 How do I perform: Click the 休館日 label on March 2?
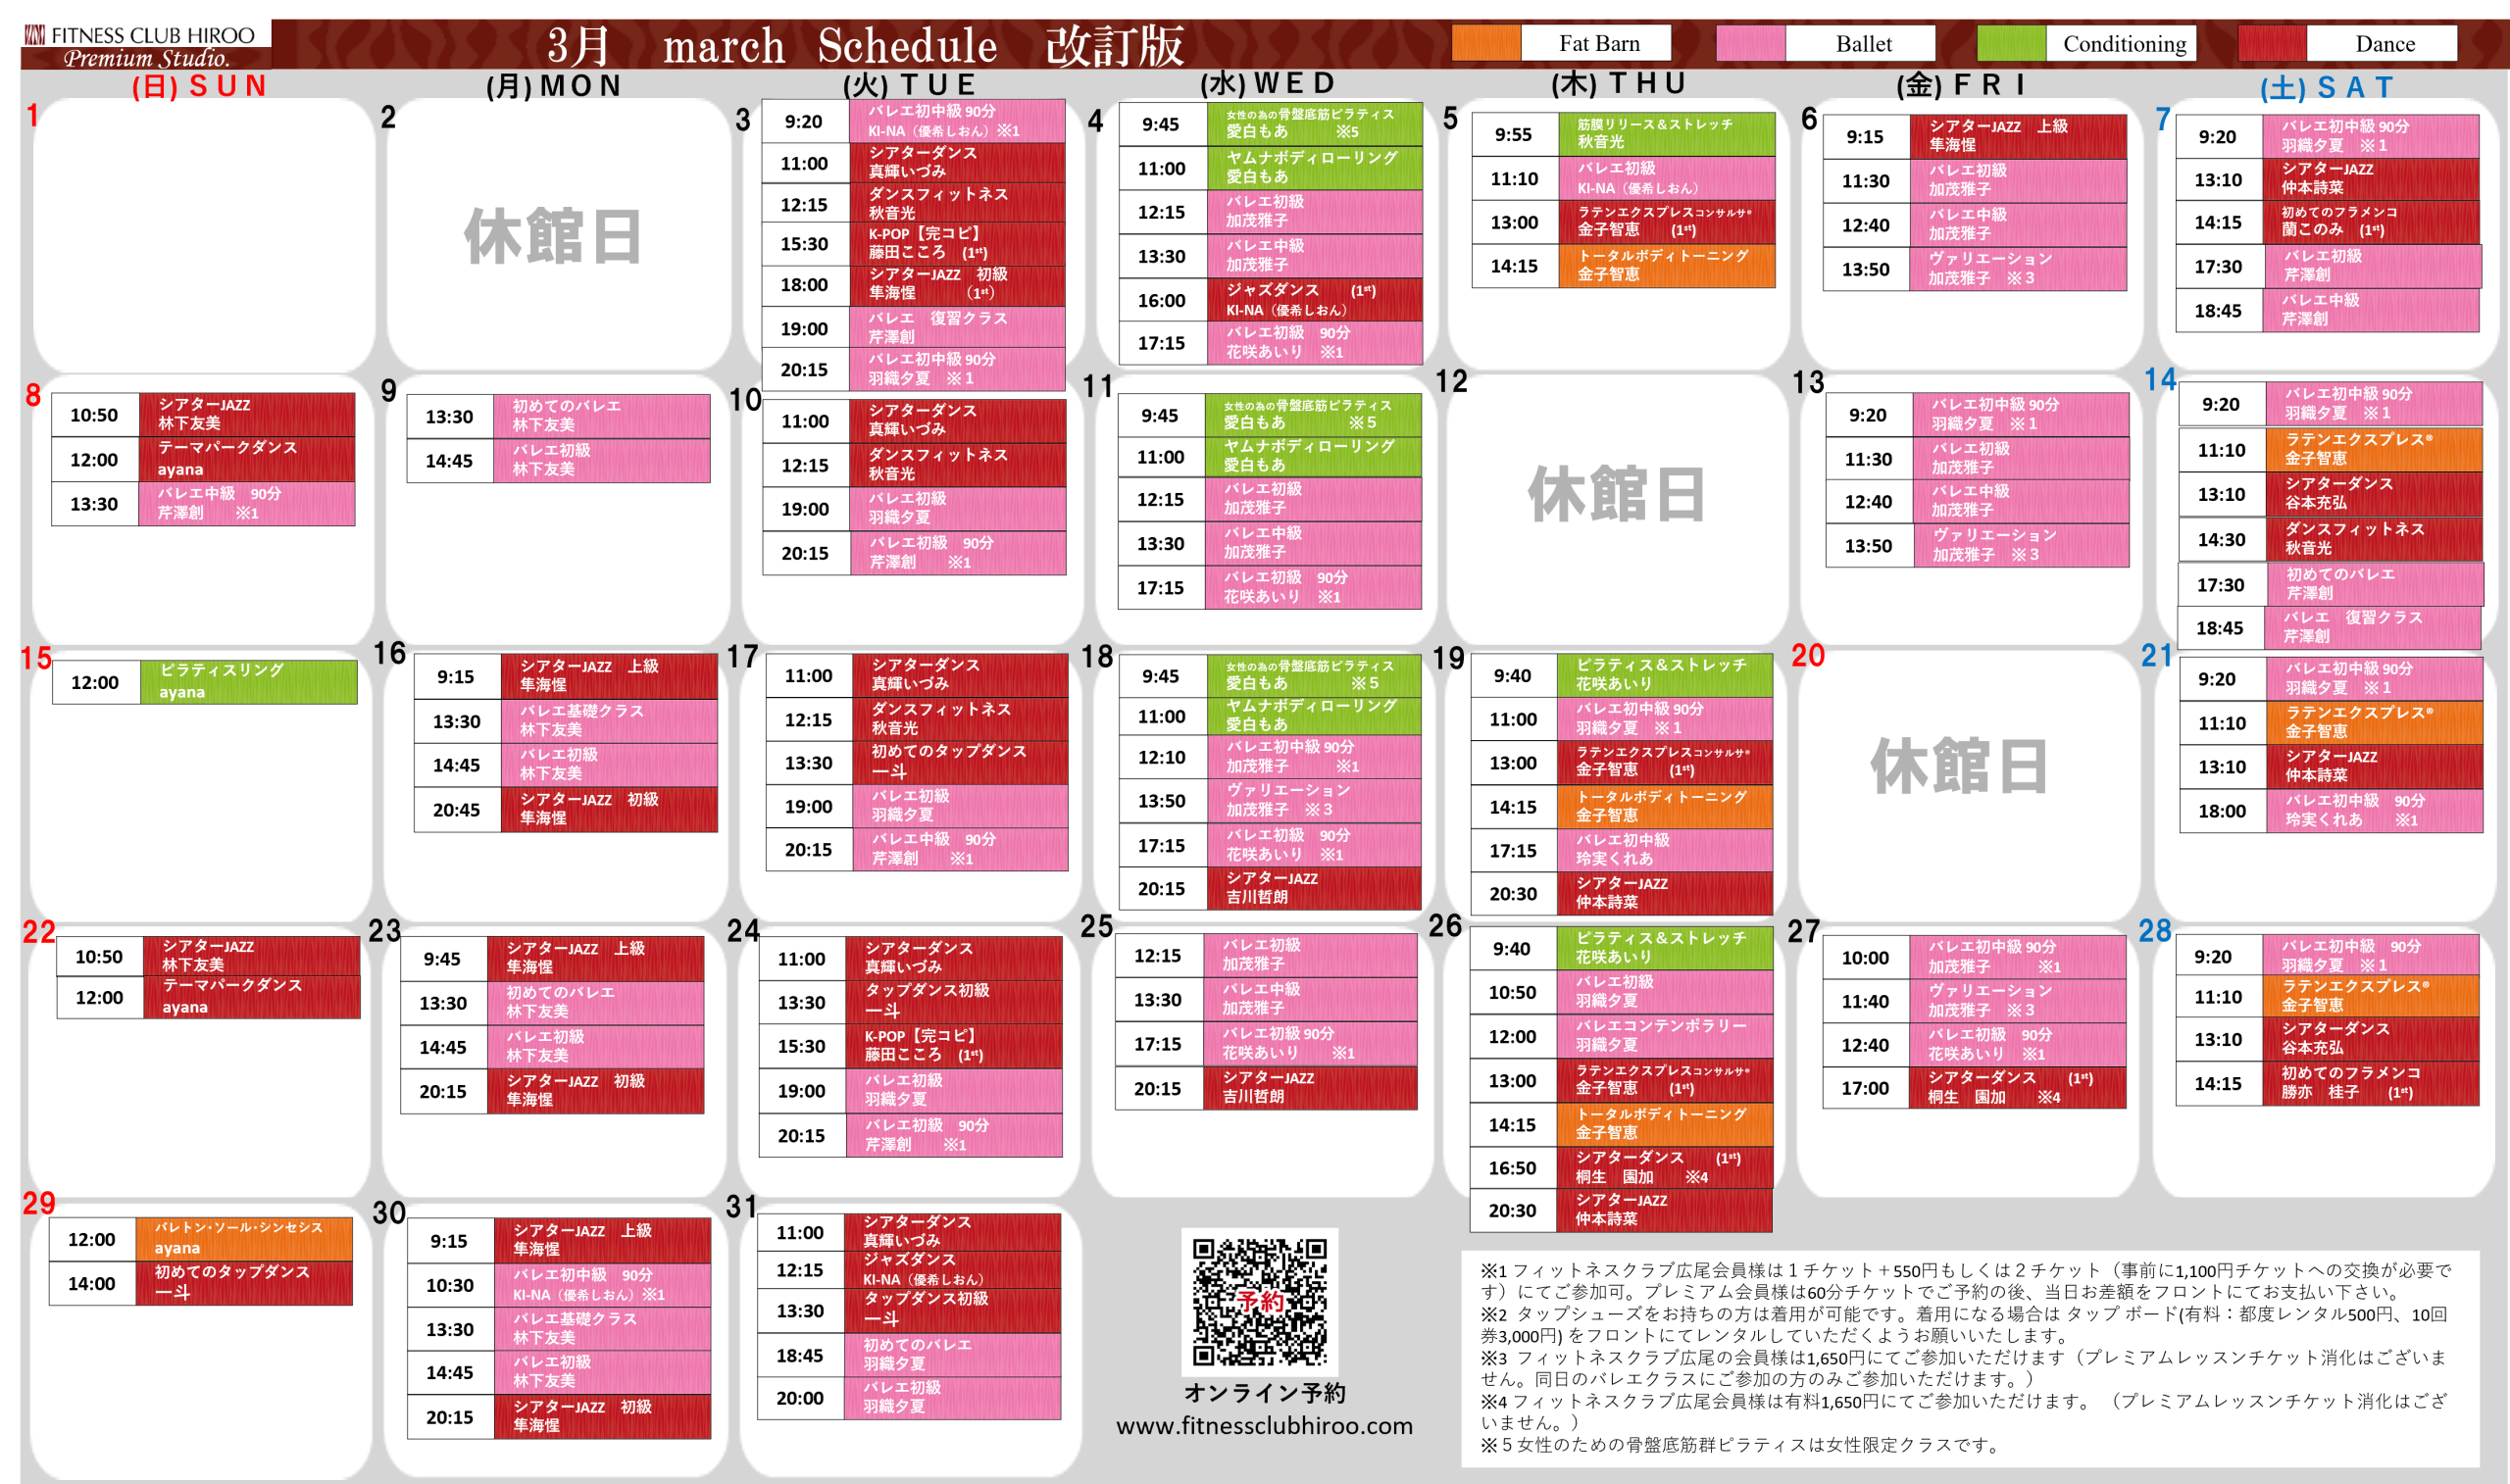click(x=553, y=237)
